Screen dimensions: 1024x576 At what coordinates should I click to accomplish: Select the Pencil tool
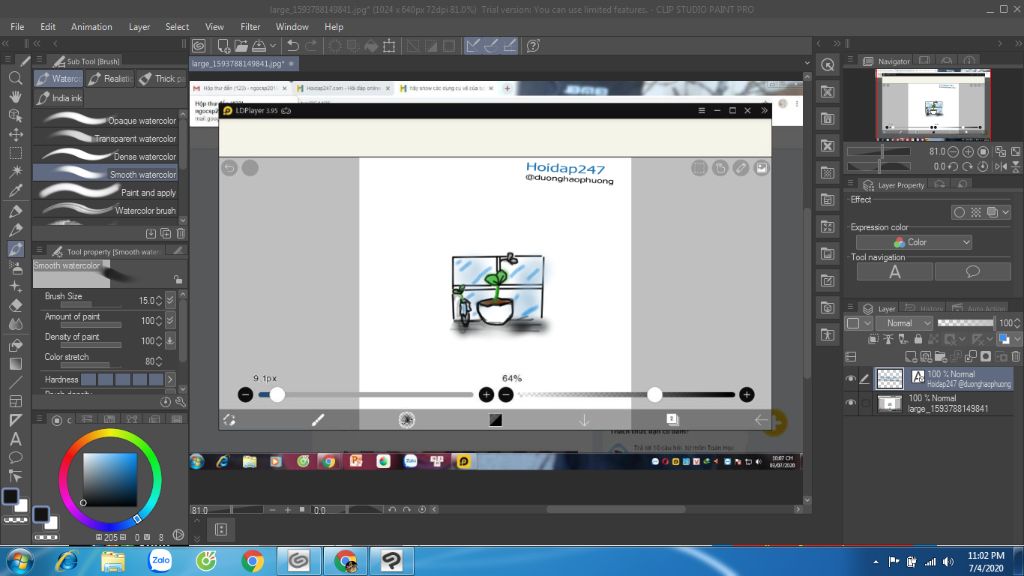15,230
